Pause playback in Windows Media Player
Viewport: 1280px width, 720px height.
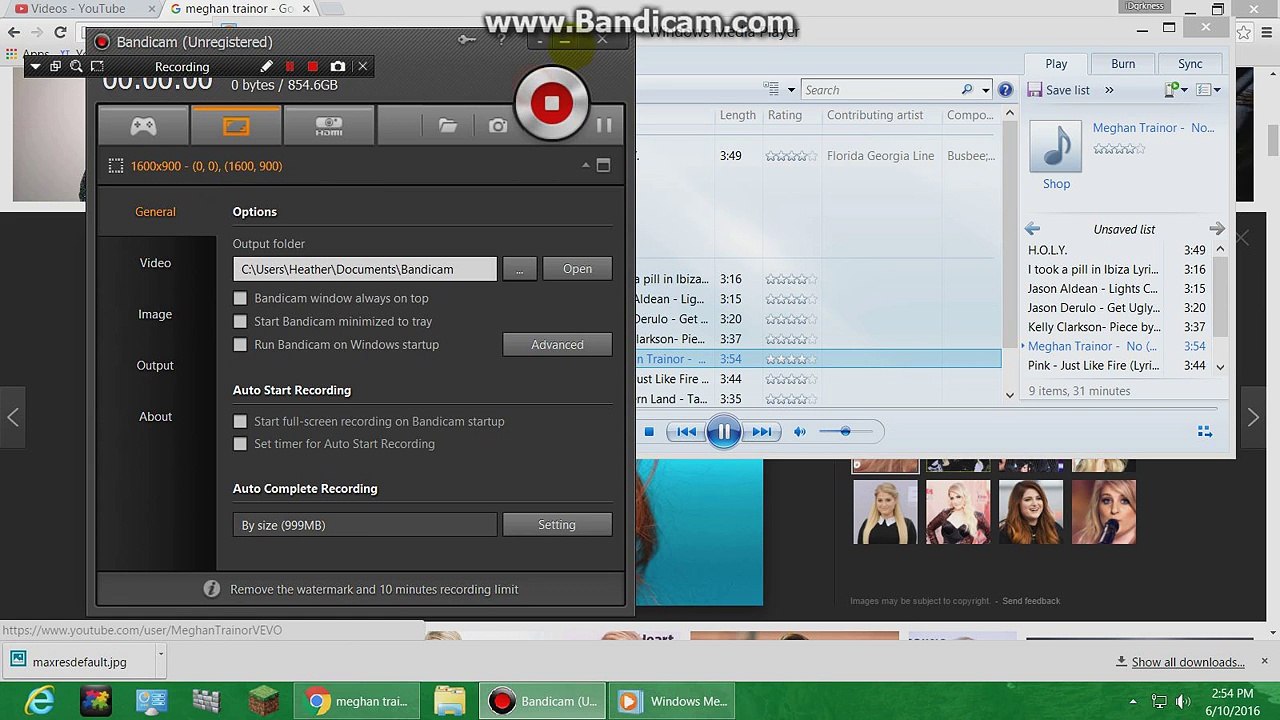tap(723, 432)
